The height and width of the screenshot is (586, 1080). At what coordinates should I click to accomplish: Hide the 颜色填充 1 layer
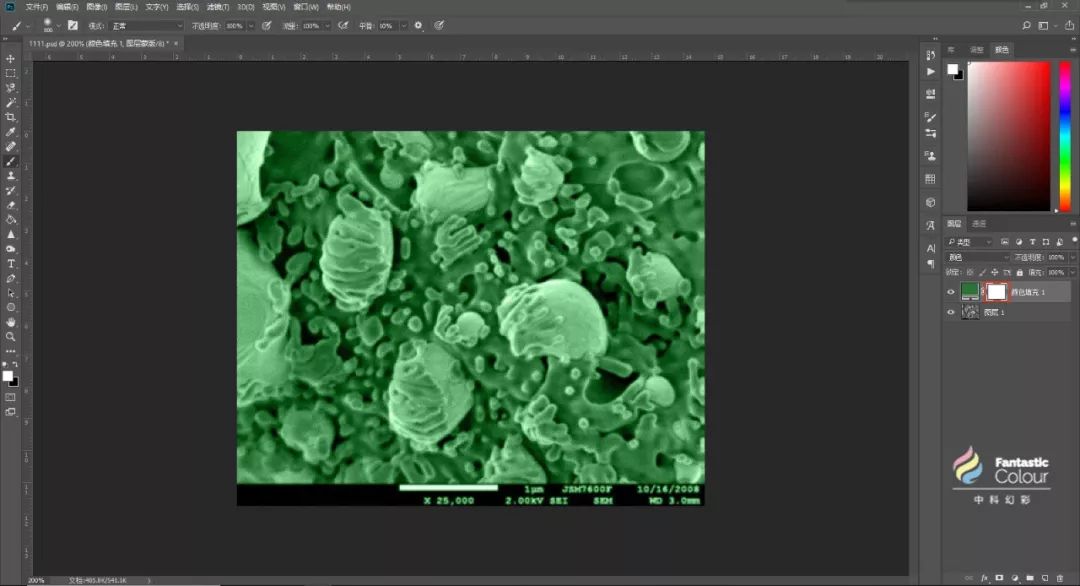(951, 292)
